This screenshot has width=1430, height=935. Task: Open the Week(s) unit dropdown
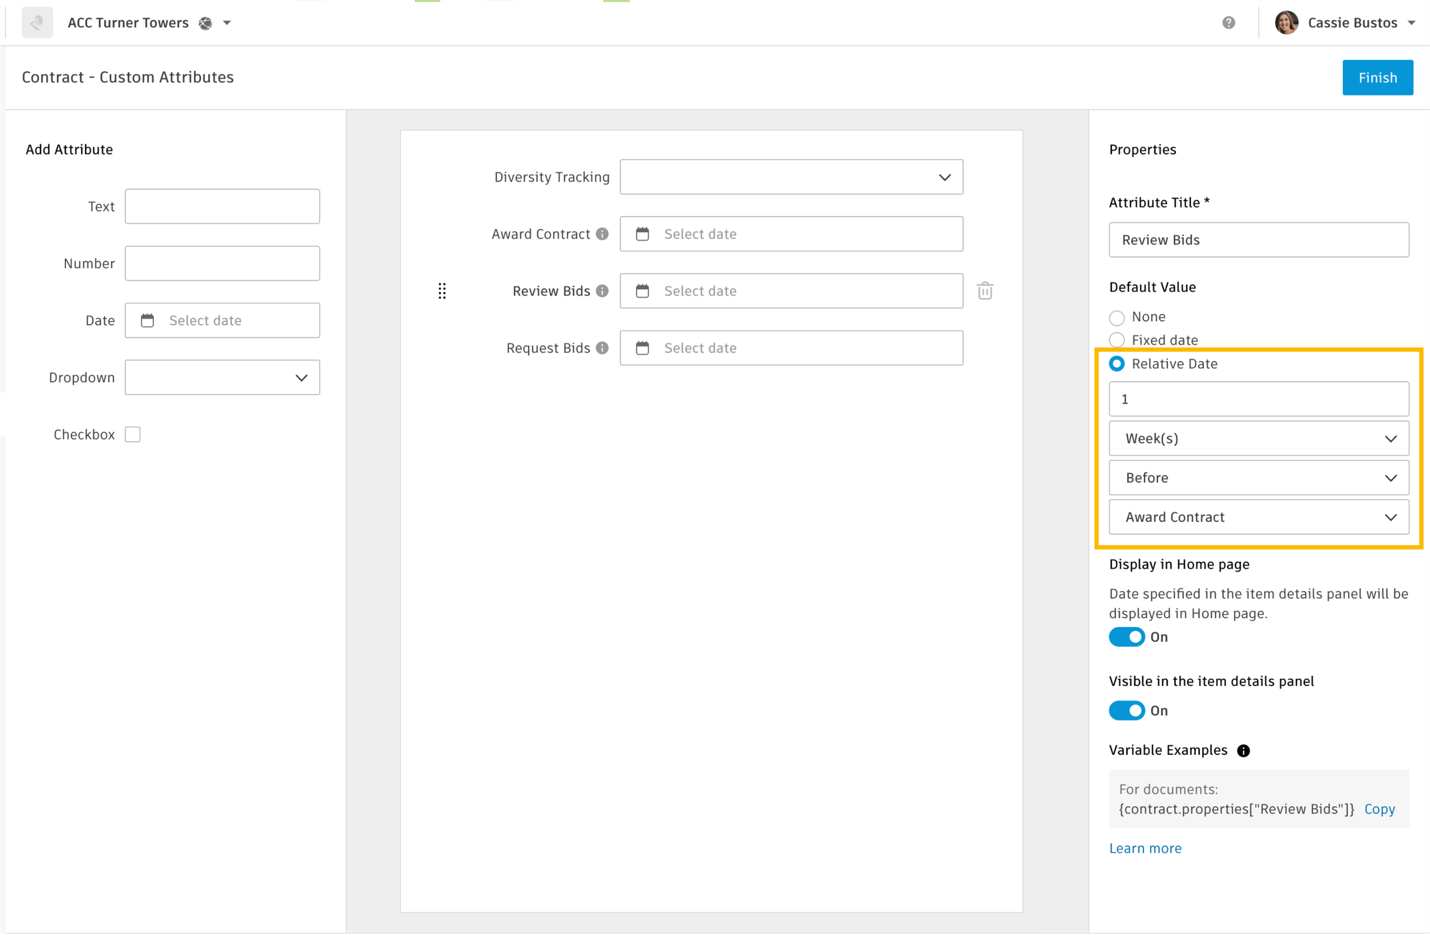click(x=1258, y=439)
